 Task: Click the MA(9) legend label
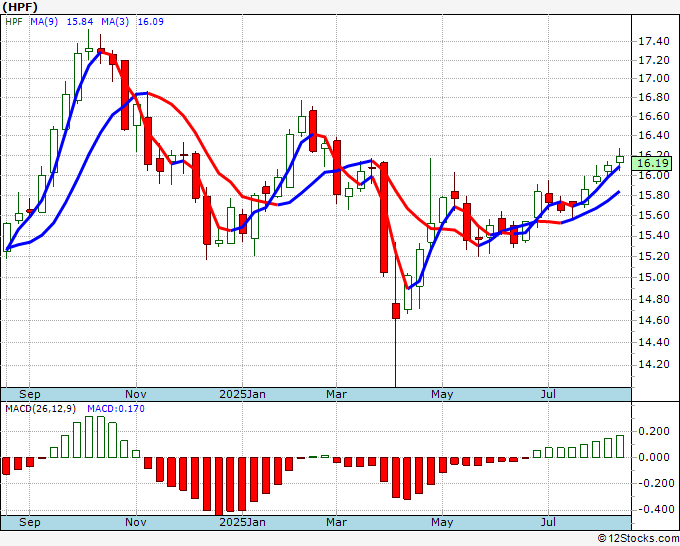click(x=44, y=22)
